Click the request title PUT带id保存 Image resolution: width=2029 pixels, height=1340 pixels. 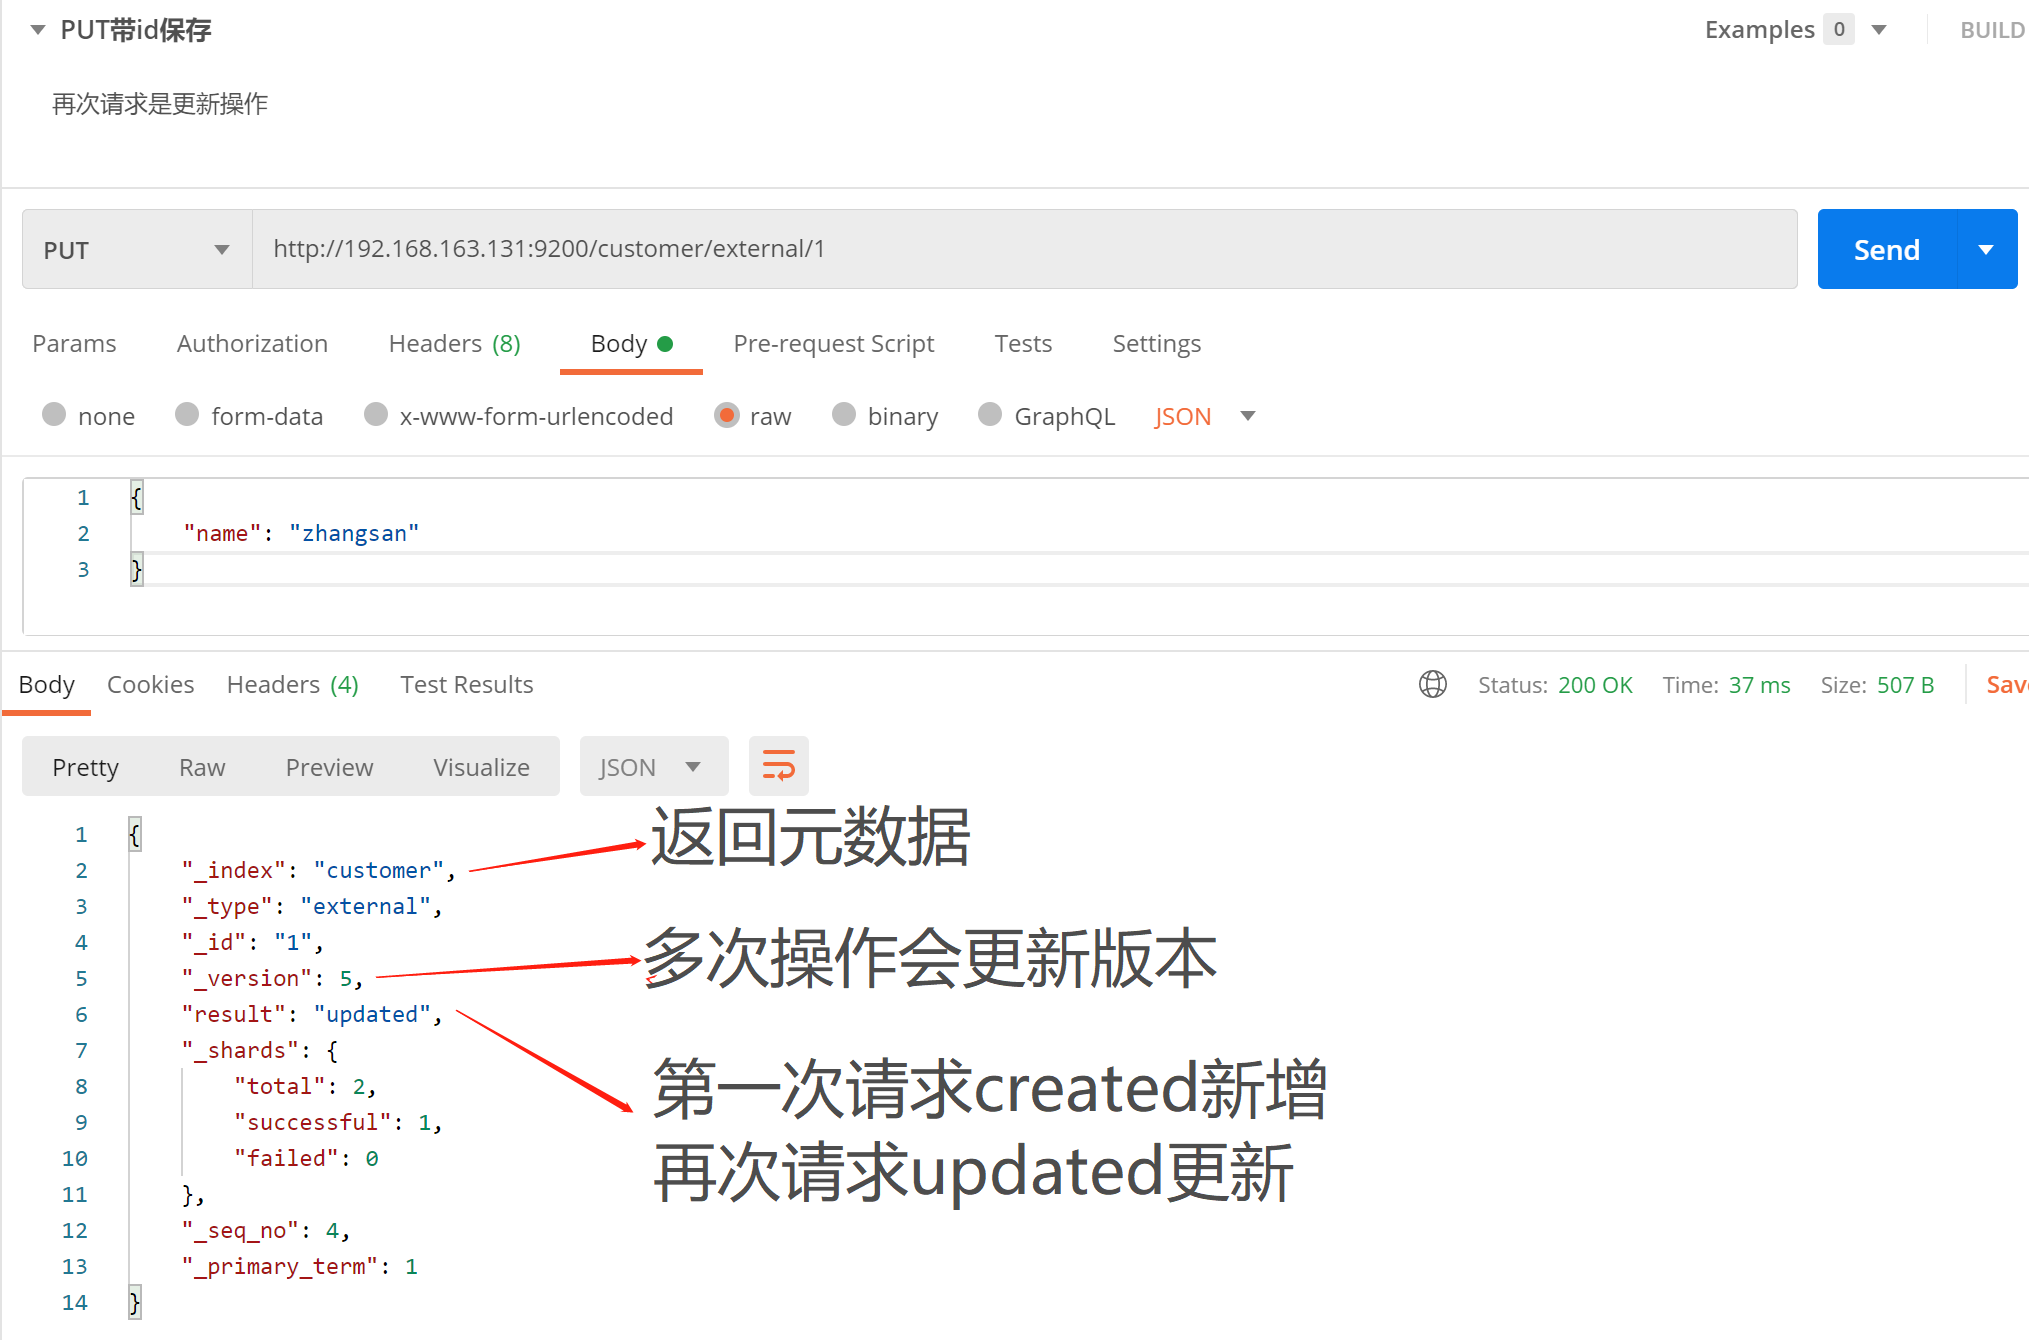coord(136,30)
